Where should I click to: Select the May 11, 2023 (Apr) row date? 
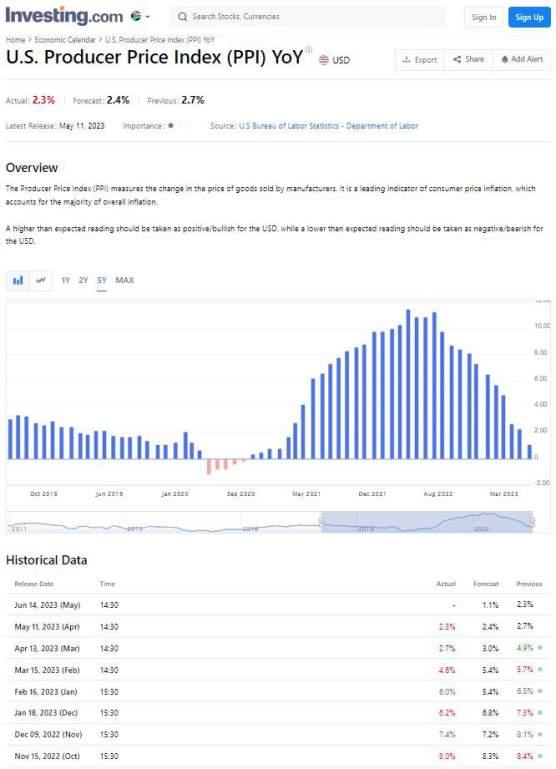tap(47, 627)
